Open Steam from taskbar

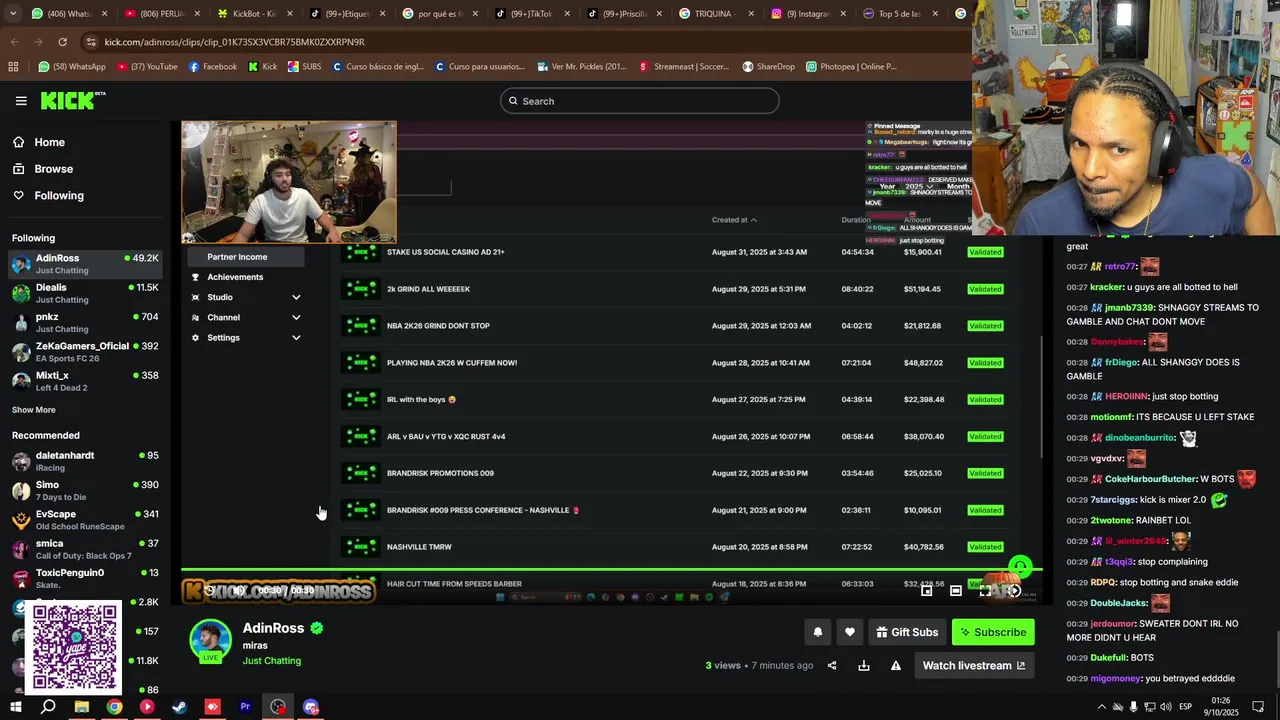(179, 707)
